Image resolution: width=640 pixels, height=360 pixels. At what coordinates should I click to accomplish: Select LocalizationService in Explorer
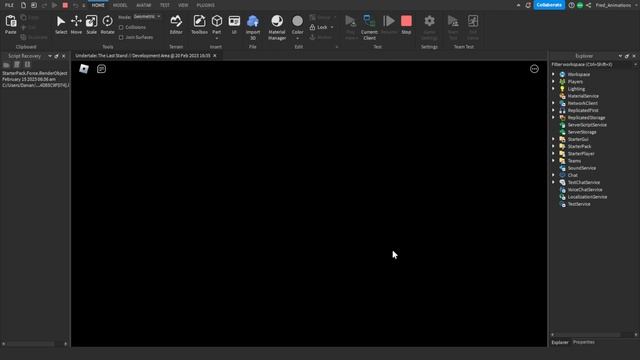[587, 197]
